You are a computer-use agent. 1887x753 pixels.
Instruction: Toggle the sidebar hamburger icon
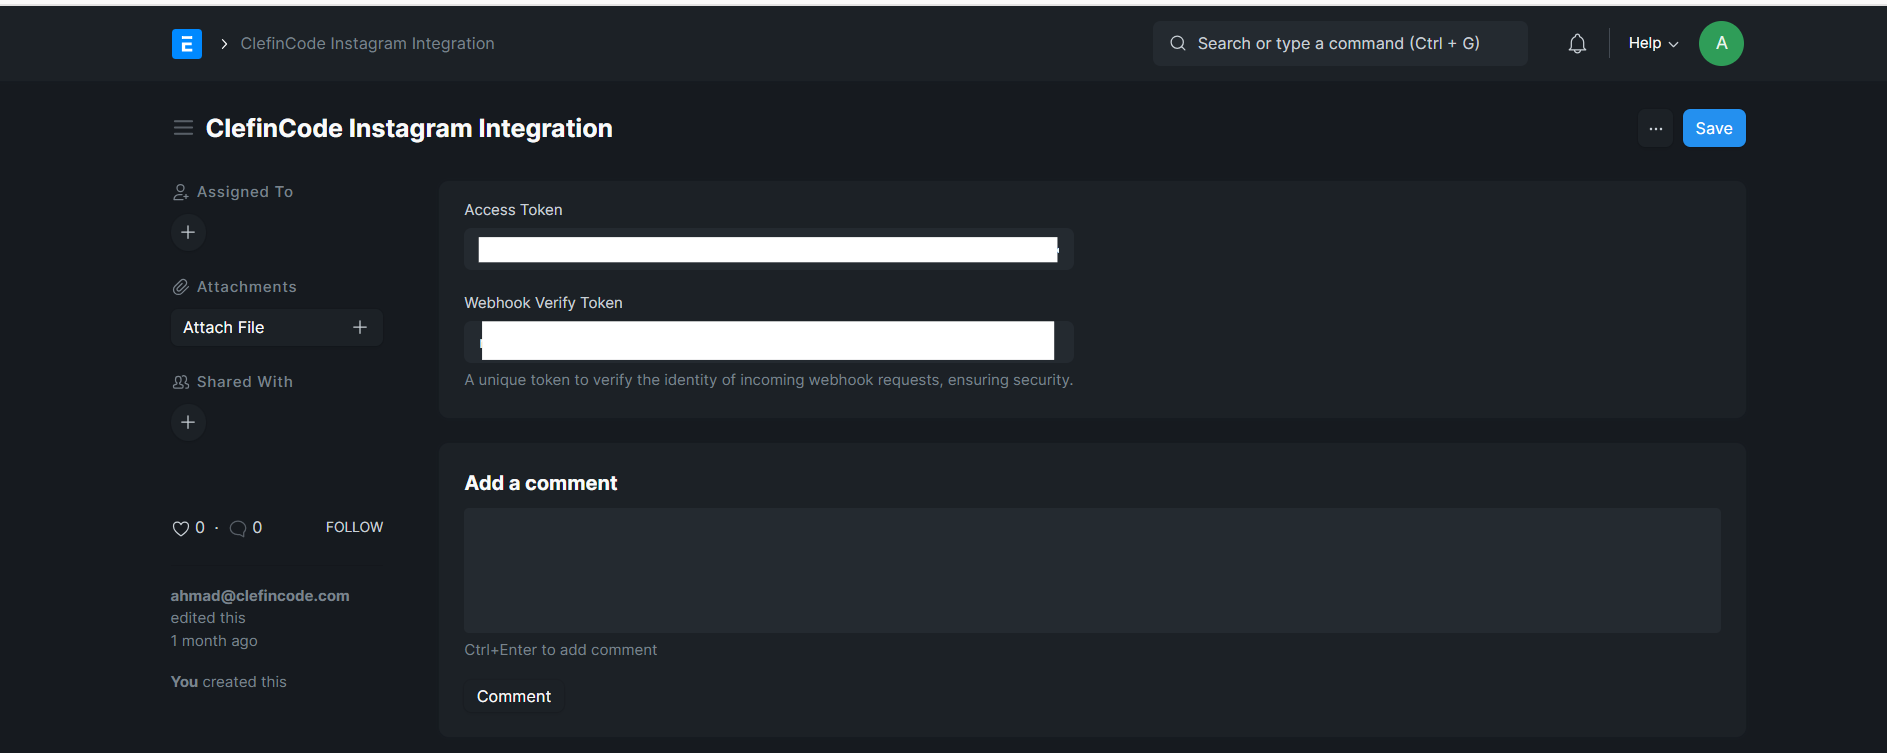tap(183, 128)
